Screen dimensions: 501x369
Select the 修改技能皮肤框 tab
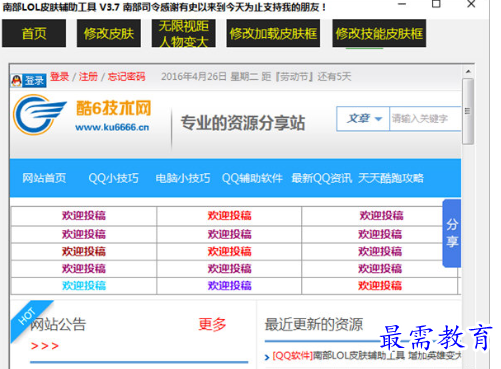click(x=379, y=33)
